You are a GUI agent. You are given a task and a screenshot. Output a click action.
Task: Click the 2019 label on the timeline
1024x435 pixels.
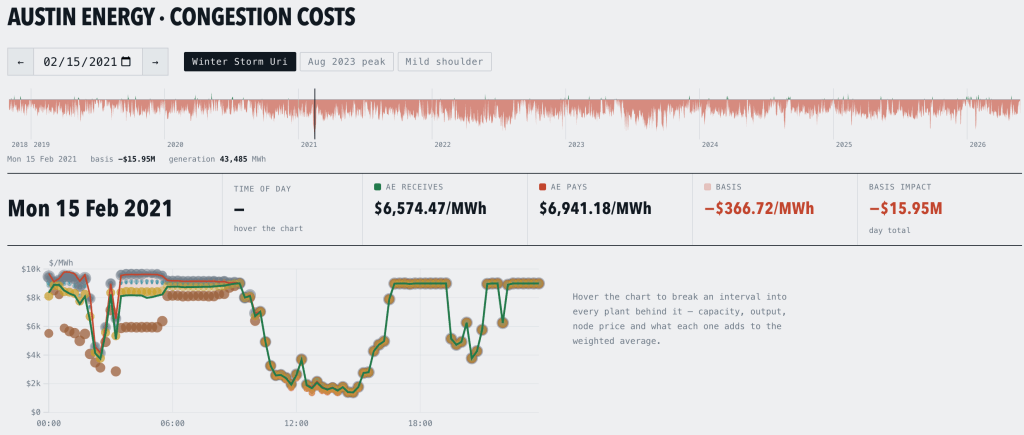pyautogui.click(x=41, y=144)
